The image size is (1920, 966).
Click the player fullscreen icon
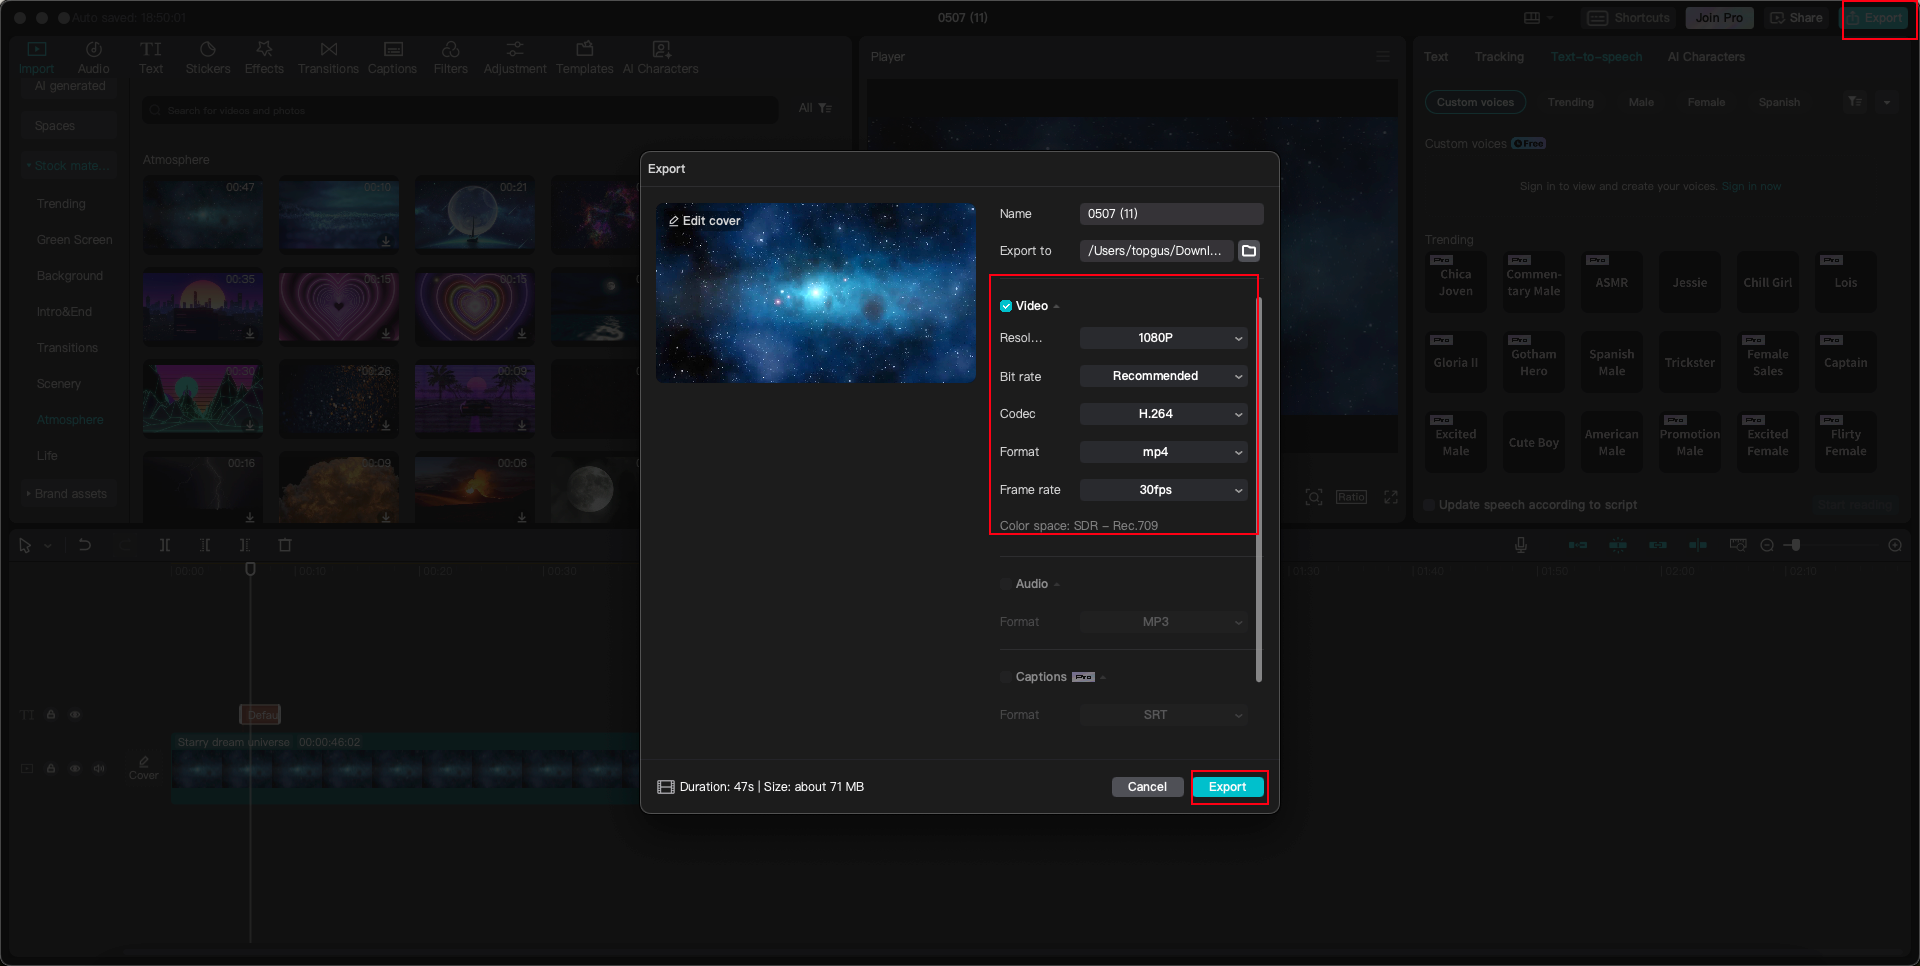click(1391, 497)
